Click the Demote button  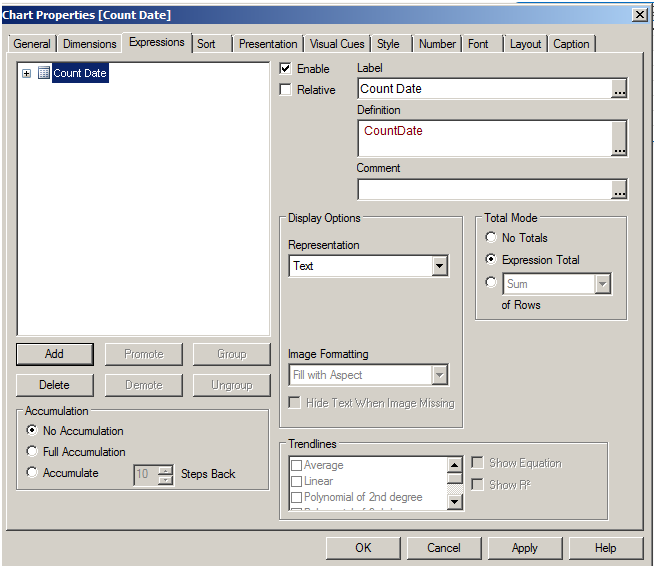tap(144, 385)
